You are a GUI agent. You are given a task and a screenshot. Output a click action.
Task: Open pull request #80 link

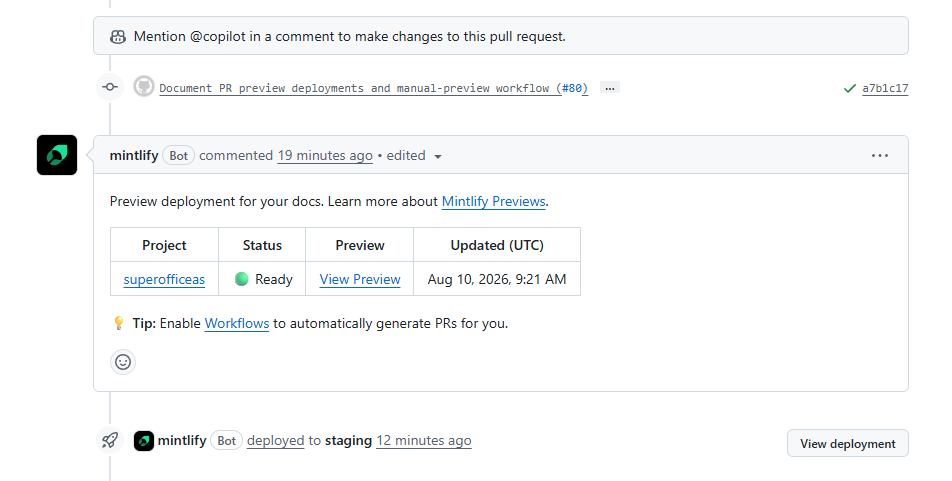(573, 89)
